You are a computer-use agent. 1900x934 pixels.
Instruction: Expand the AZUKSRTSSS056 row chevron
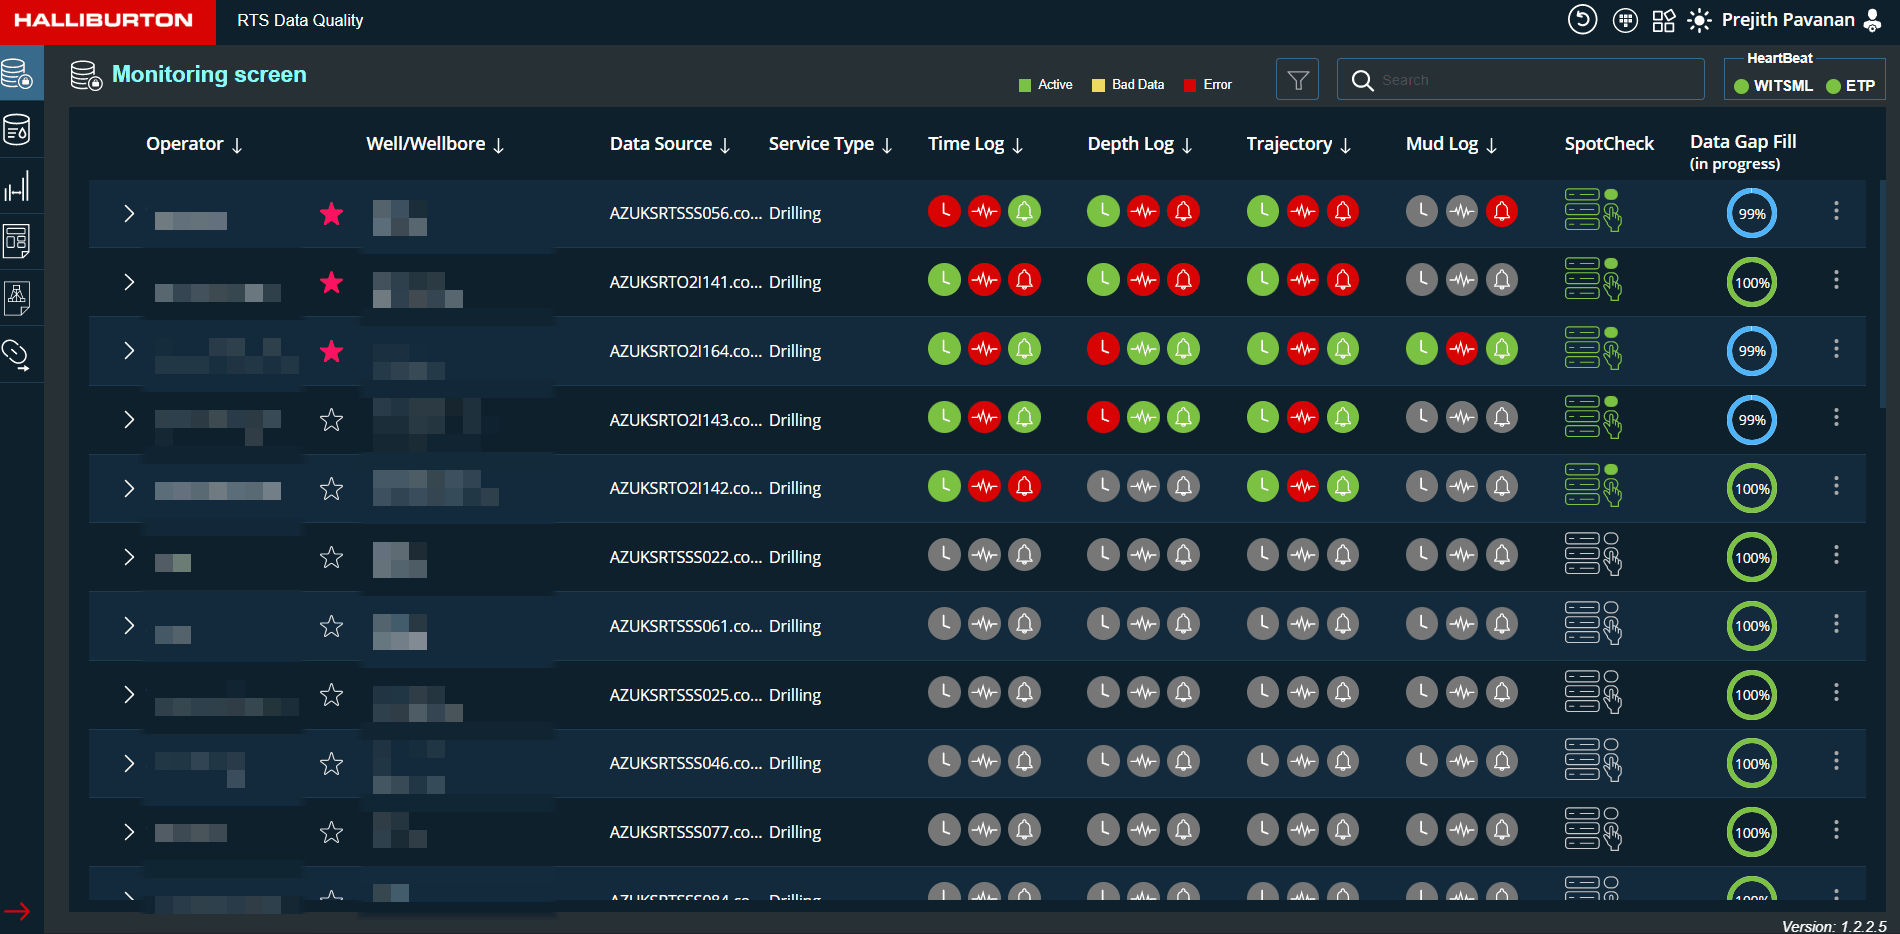[129, 213]
